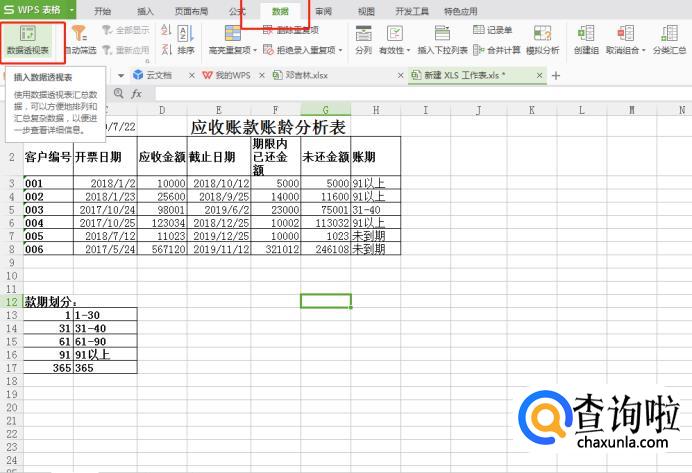Viewport: 692px width, 473px height.
Task: Sort descending with the Z-A arrow icon
Action: tap(166, 49)
